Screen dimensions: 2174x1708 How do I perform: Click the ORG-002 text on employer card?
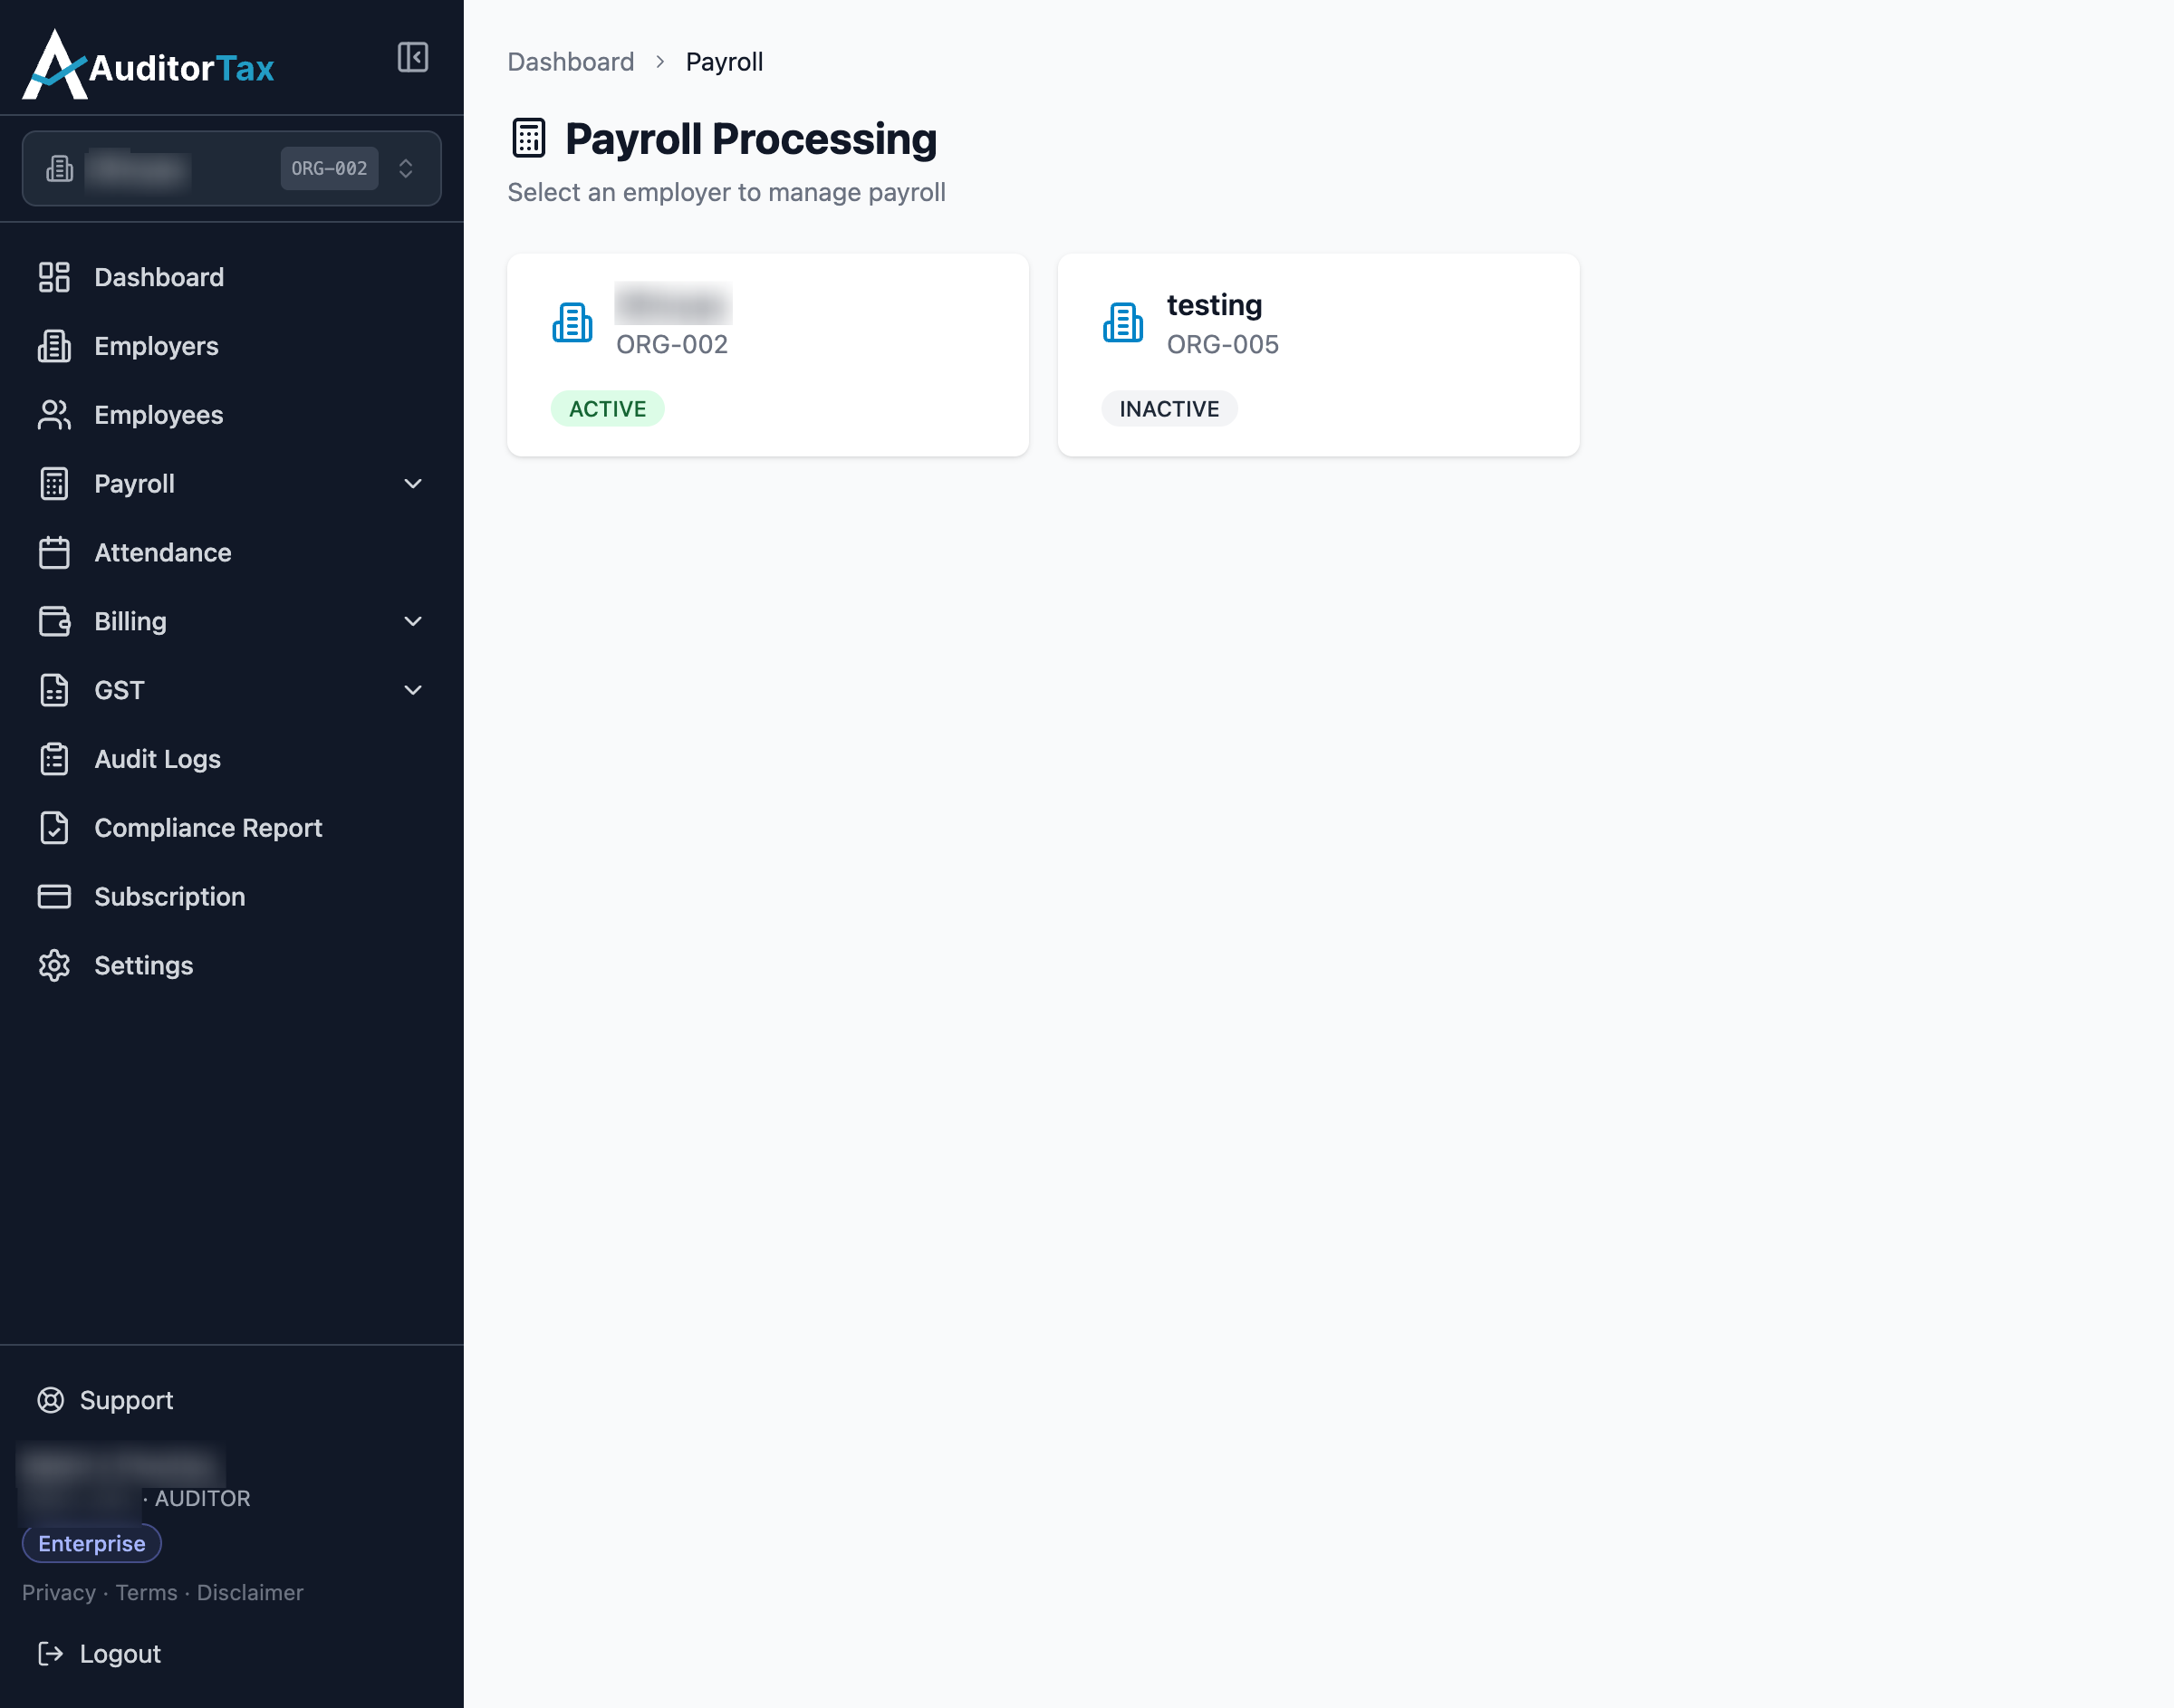coord(672,344)
